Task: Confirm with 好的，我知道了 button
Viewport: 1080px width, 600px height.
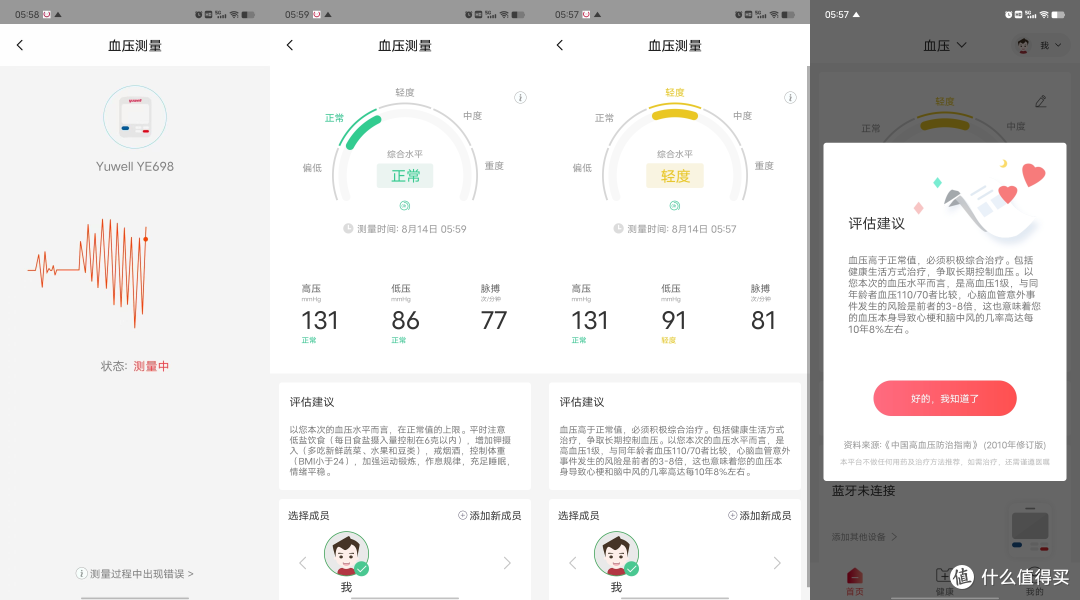Action: [945, 398]
